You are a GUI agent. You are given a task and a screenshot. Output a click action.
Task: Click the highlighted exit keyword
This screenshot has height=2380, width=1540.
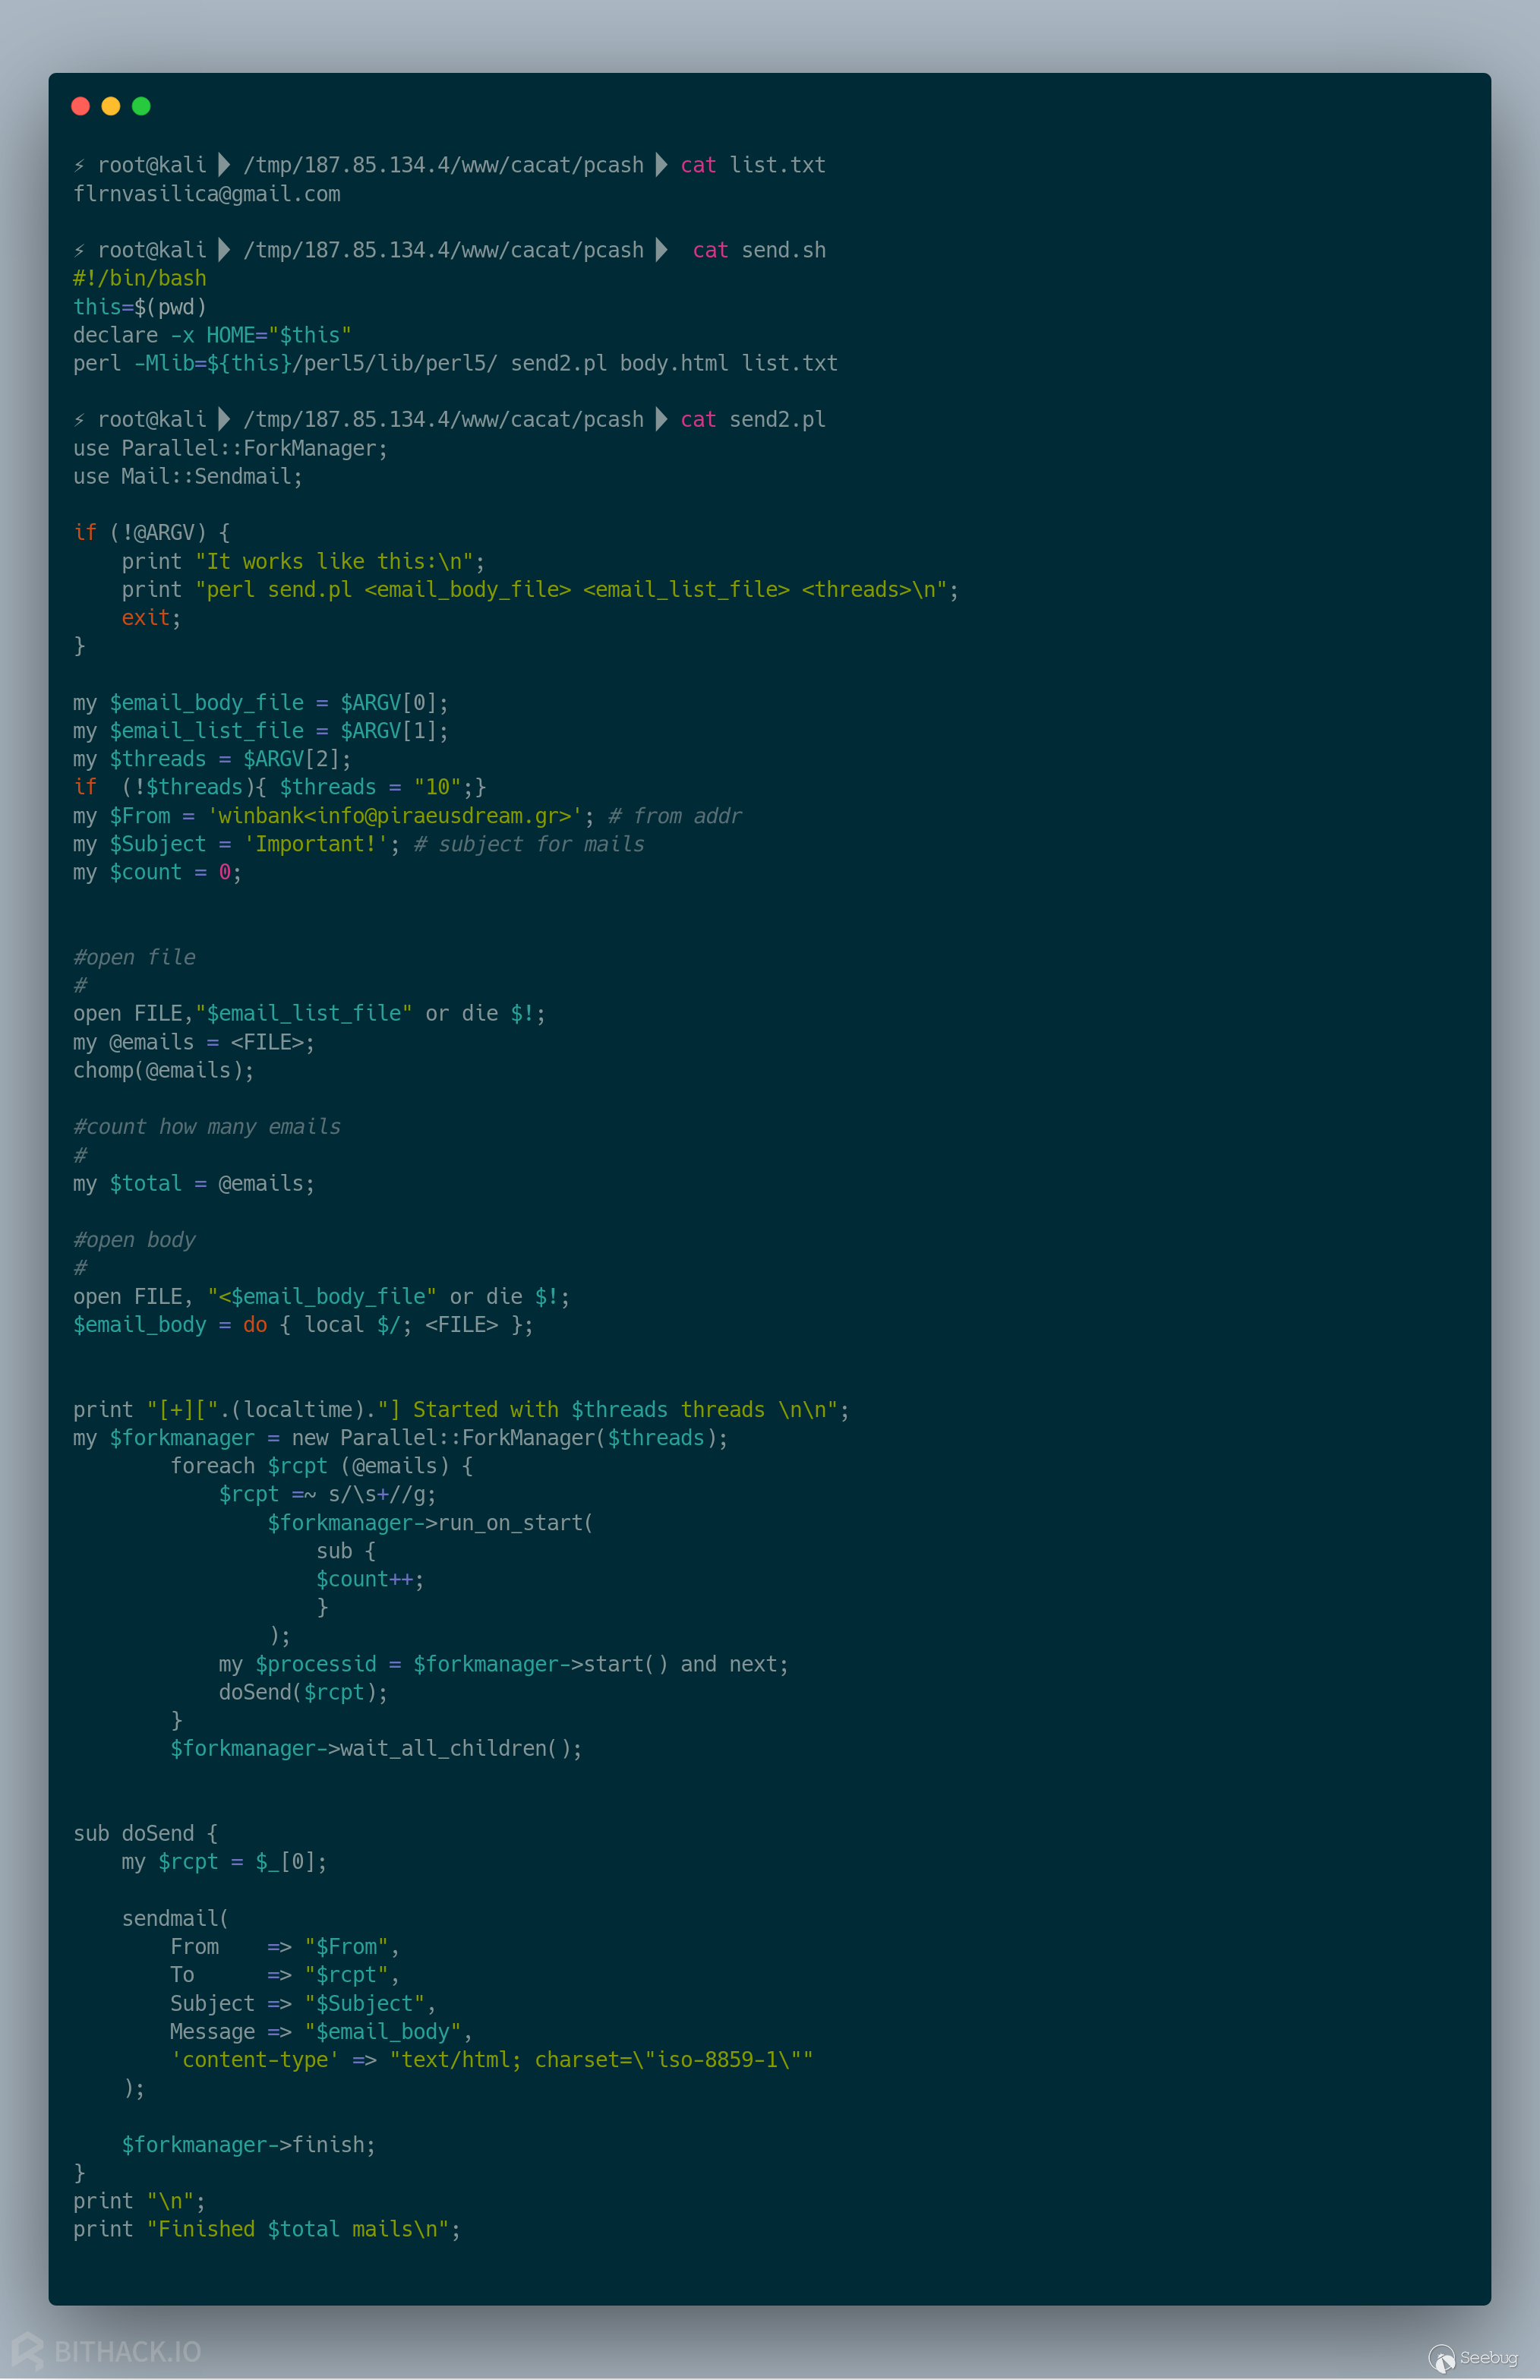click(145, 617)
